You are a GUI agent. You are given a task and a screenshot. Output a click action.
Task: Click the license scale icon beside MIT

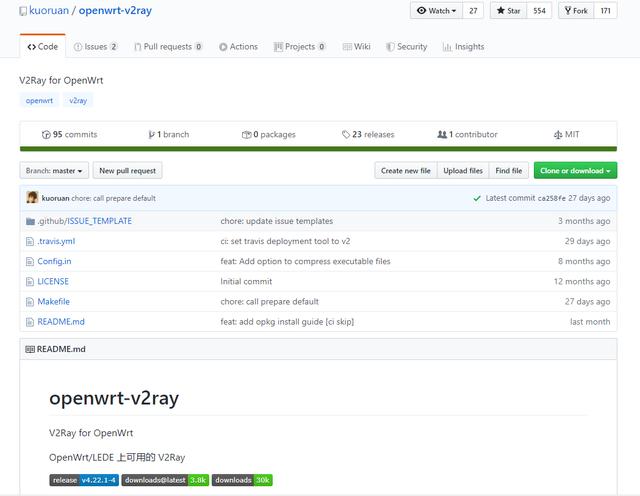point(558,135)
